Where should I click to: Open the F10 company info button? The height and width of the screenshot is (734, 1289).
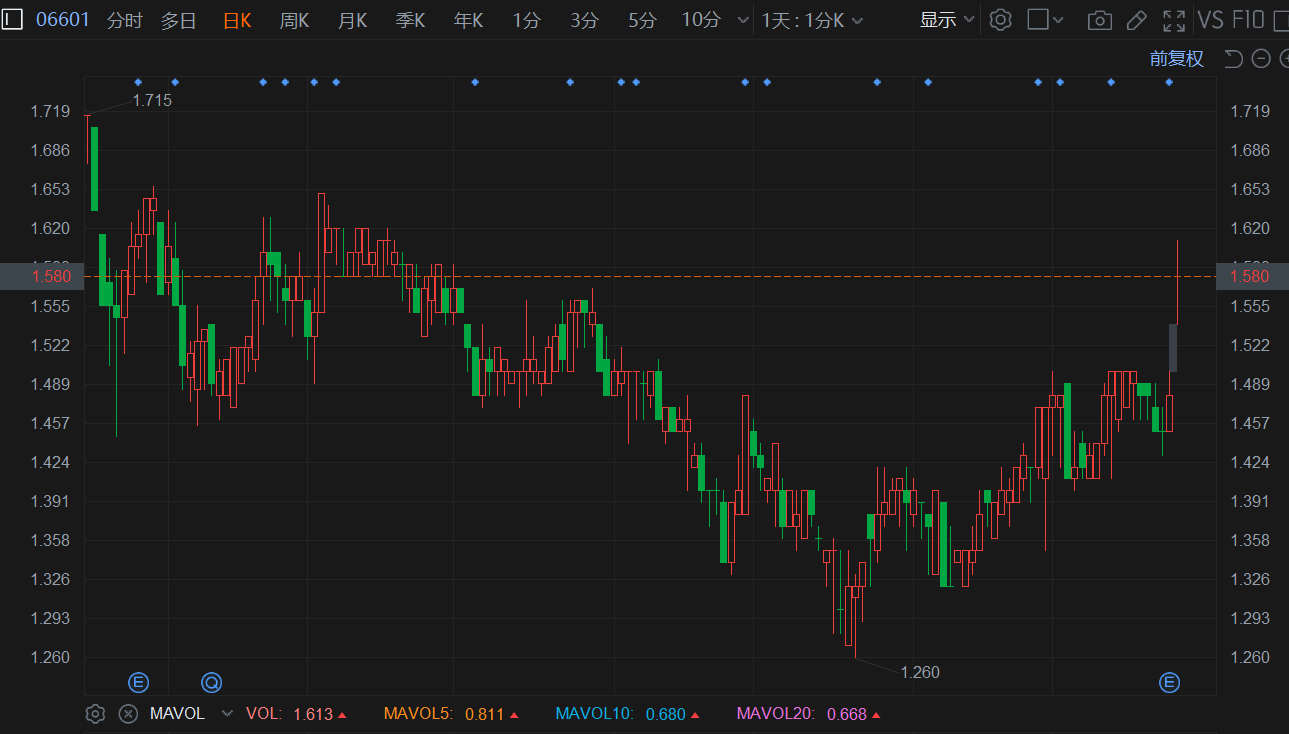[1248, 20]
